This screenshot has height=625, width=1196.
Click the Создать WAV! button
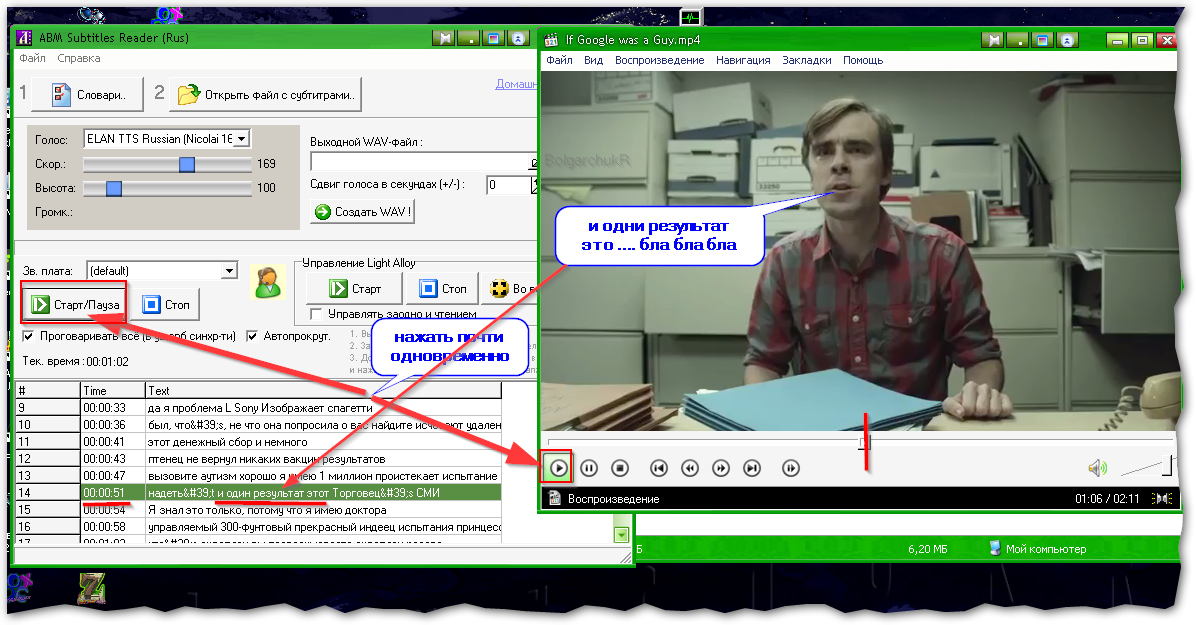pos(362,211)
